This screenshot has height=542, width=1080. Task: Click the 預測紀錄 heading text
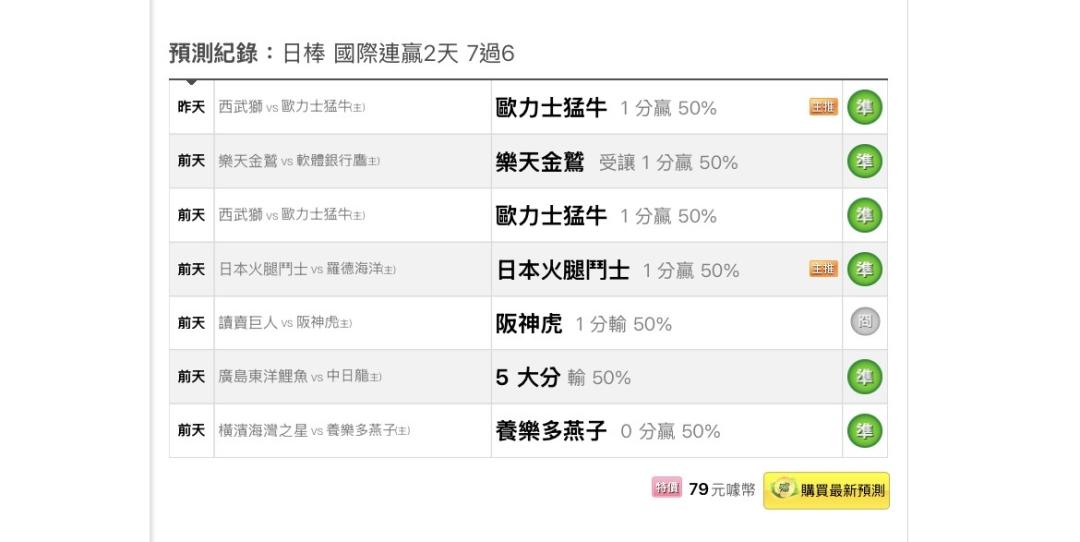coord(214,54)
